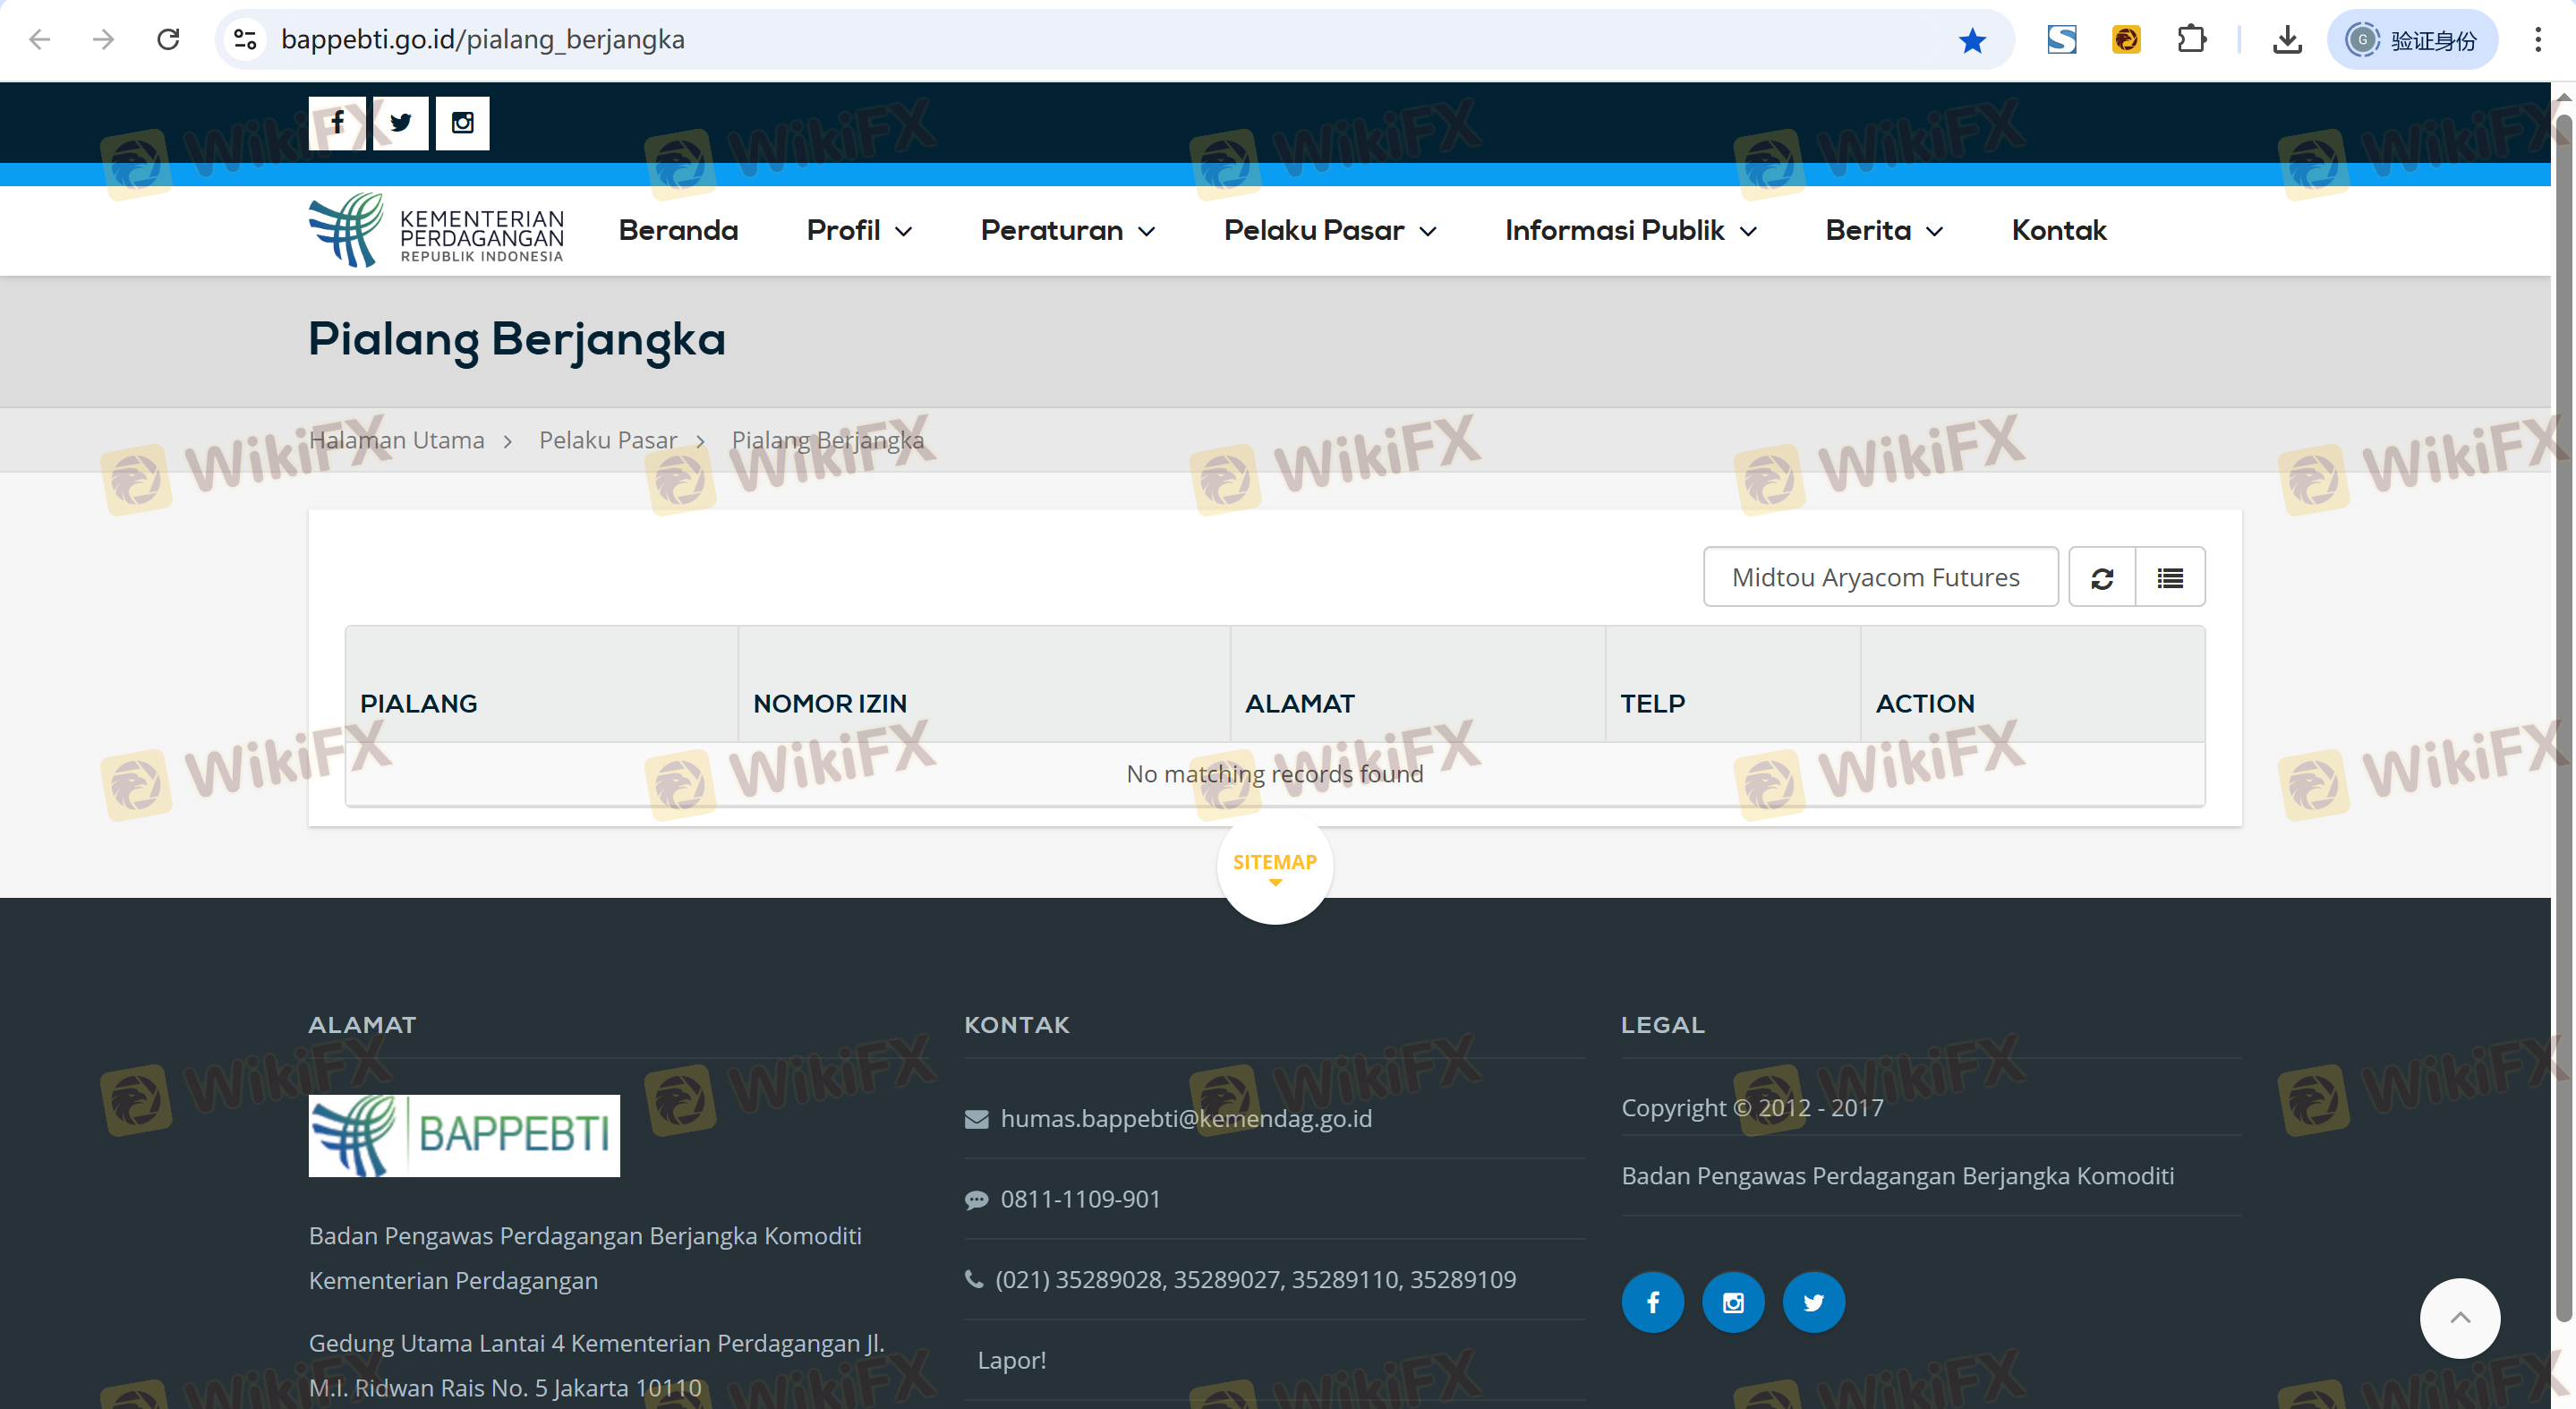The width and height of the screenshot is (2576, 1409).
Task: Toggle table list view icon
Action: (x=2169, y=577)
